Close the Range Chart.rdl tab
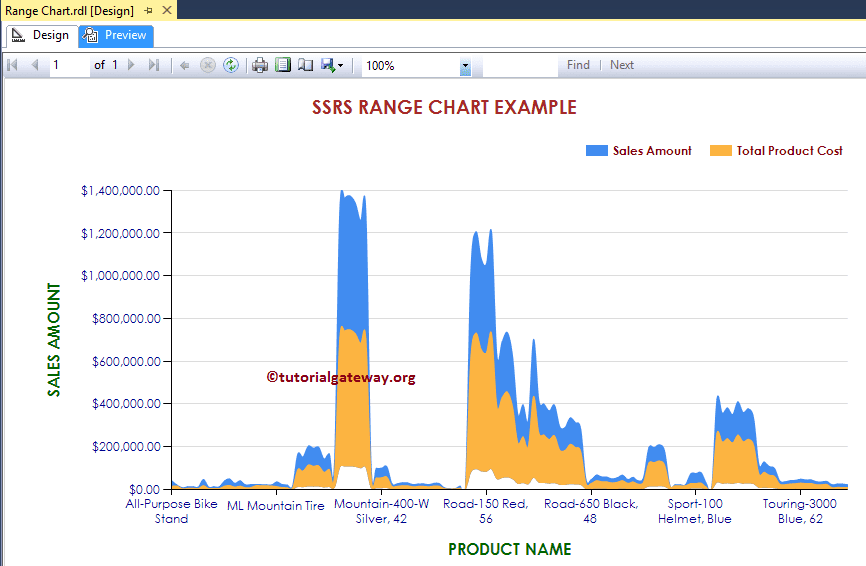This screenshot has width=866, height=566. (x=167, y=10)
